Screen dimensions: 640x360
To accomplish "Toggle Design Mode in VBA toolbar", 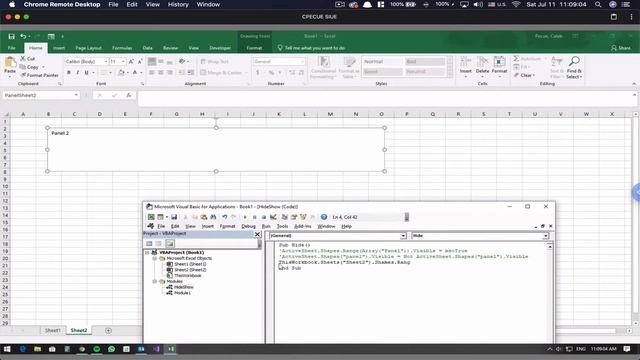I will click(x=273, y=217).
